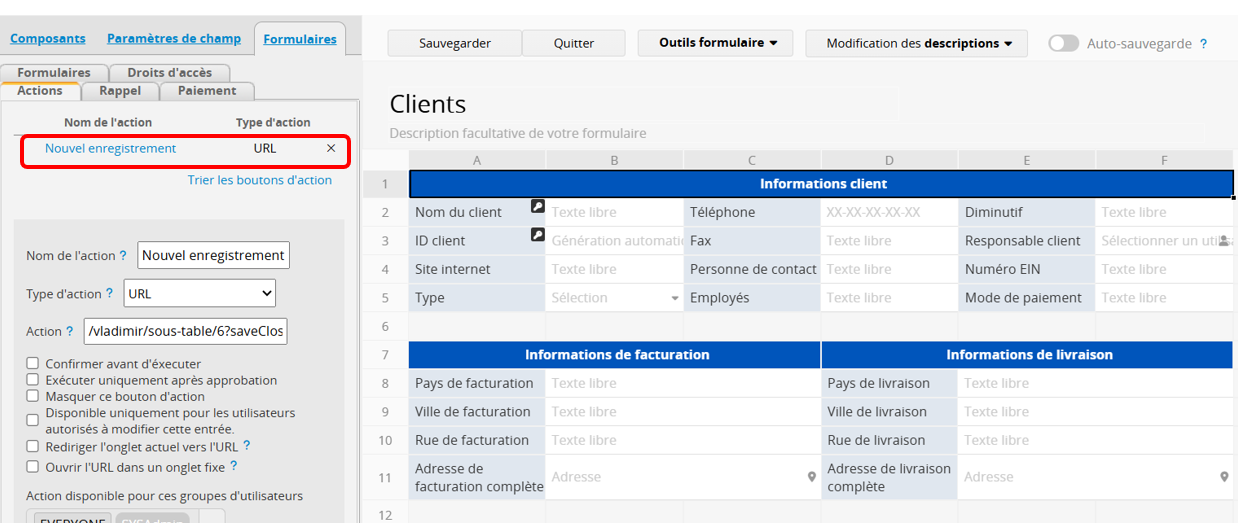Open help icon next to Auto-sauvegarde
The image size is (1238, 525).
1203,44
